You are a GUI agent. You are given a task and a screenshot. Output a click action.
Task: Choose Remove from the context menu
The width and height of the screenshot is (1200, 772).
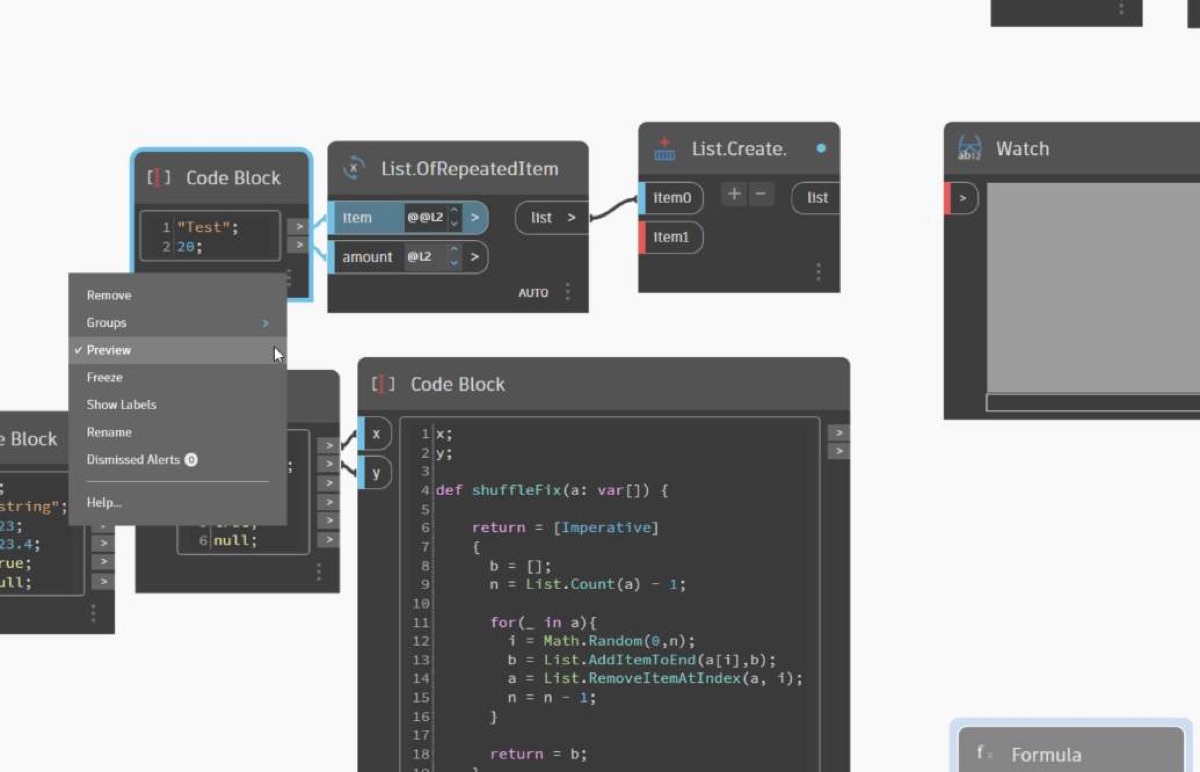[x=178, y=295]
